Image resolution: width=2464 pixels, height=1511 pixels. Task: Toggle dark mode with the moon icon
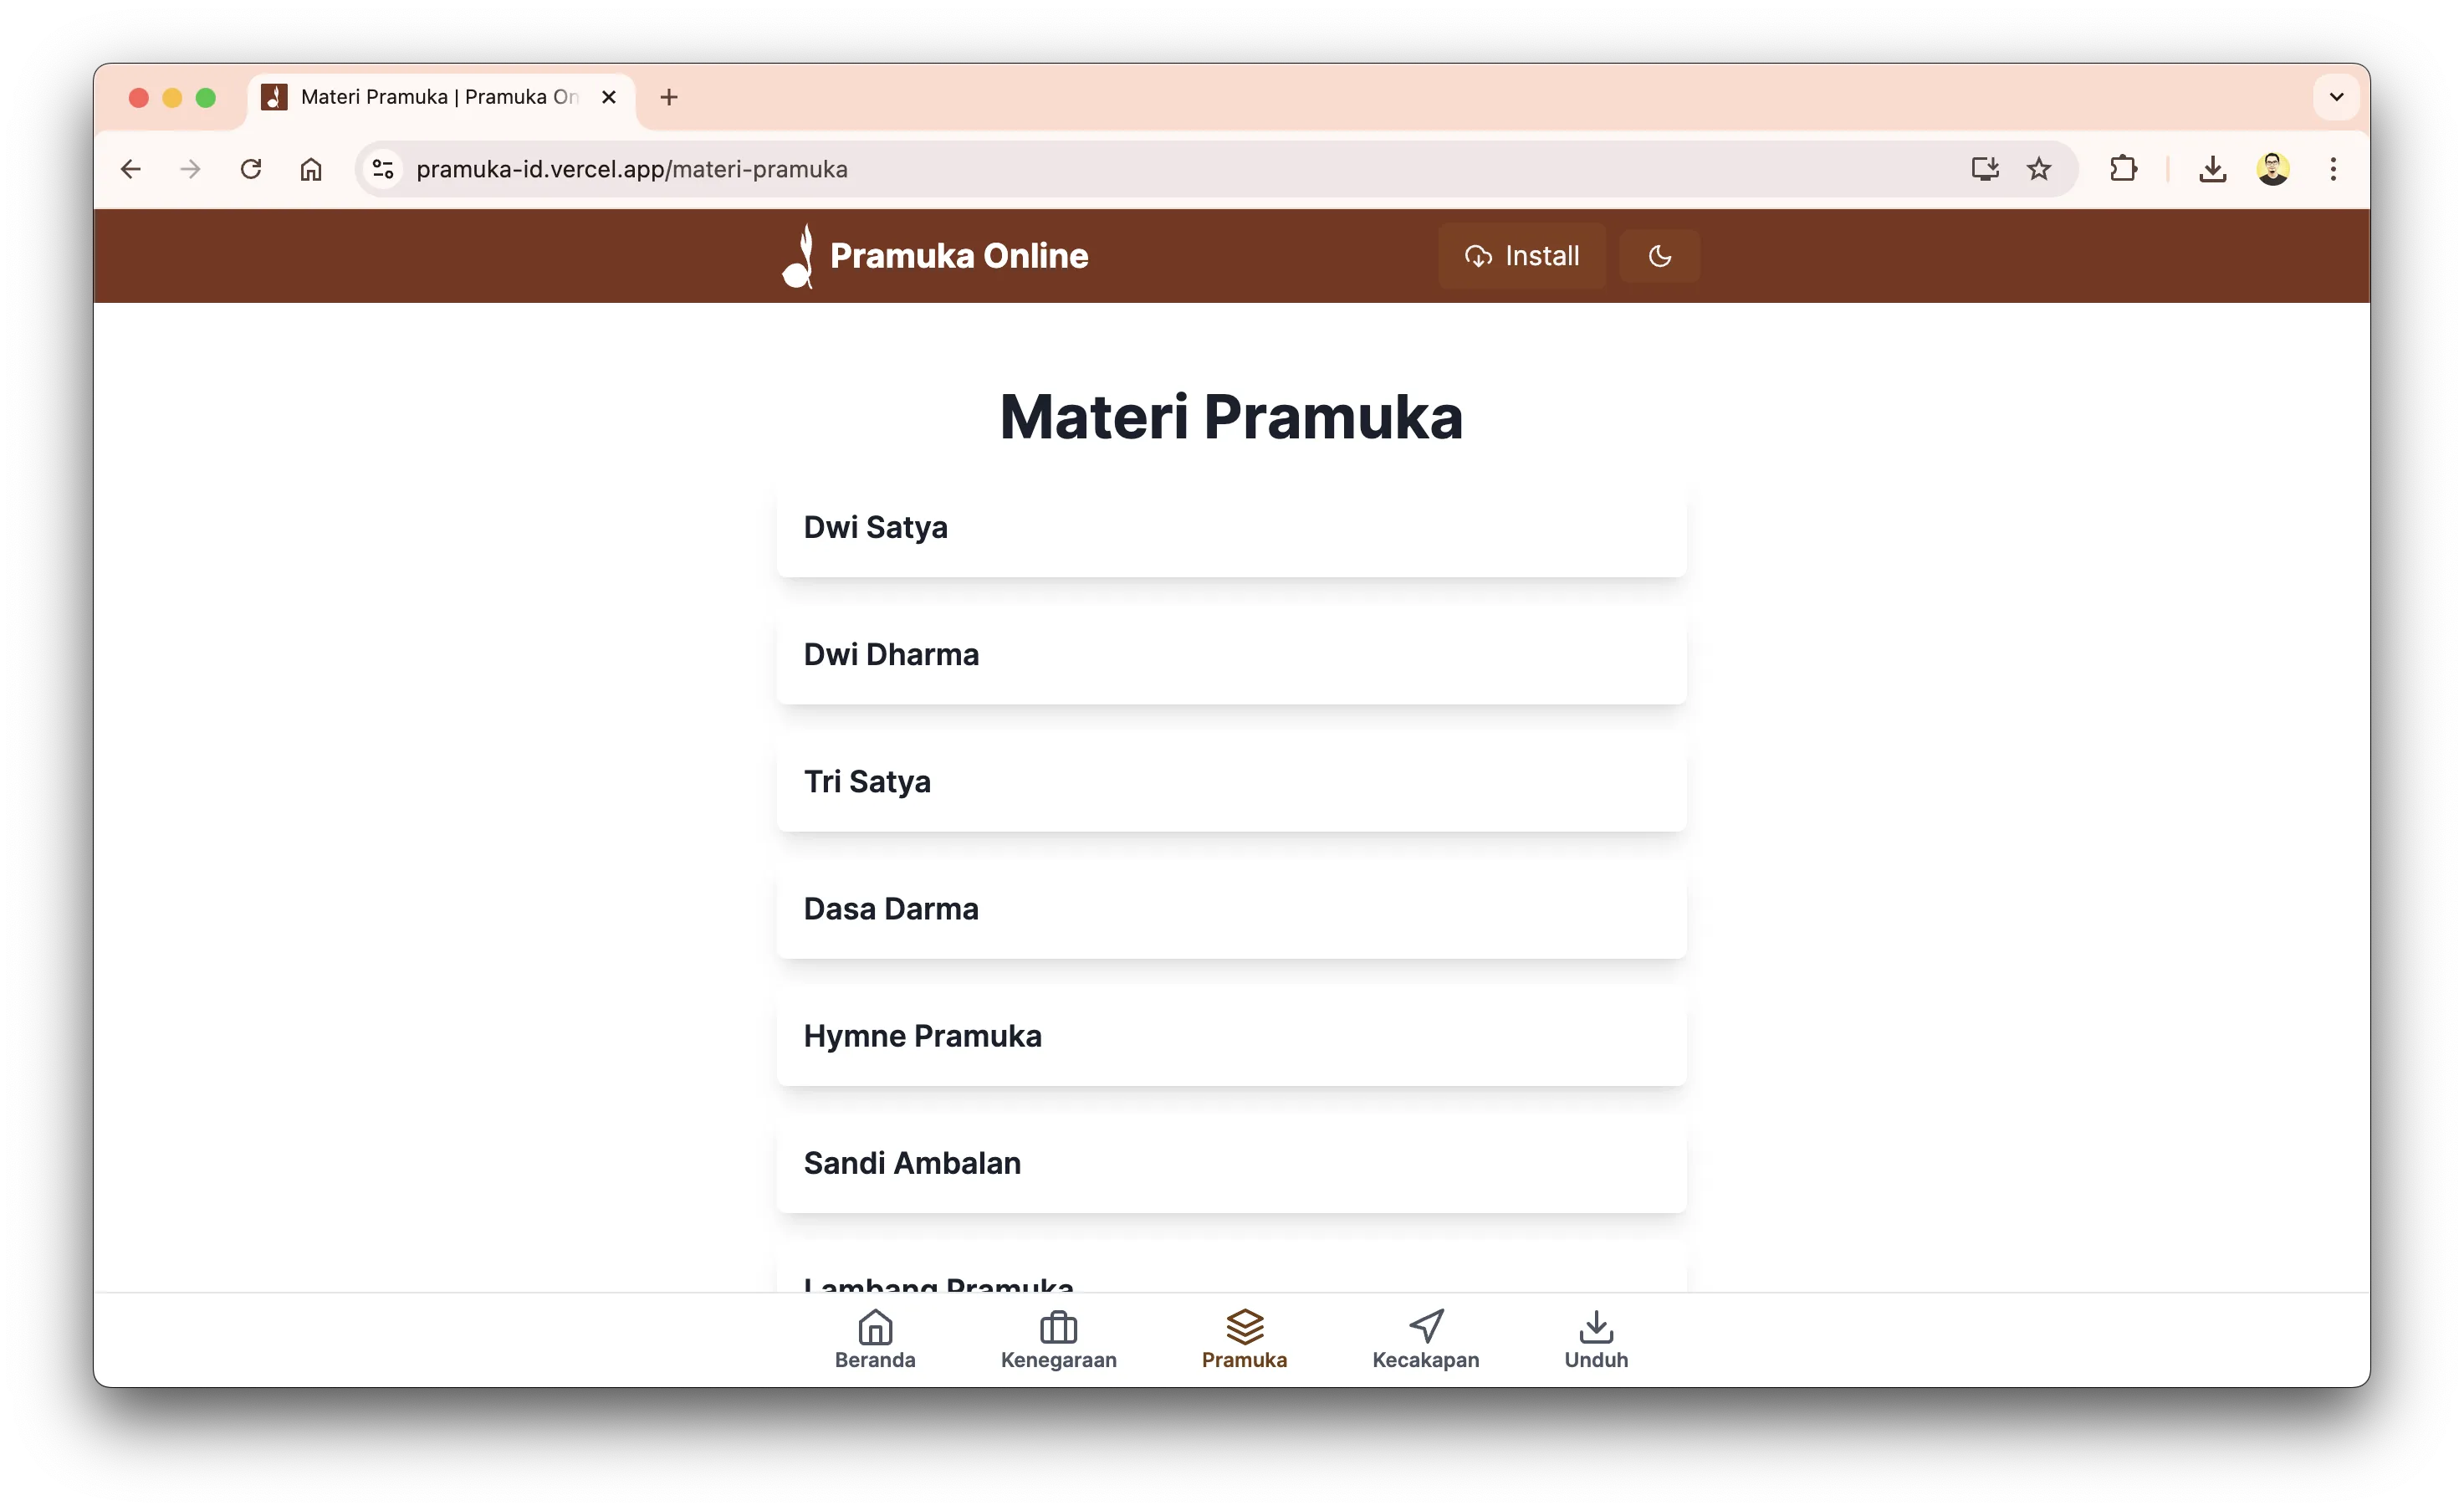(x=1659, y=256)
